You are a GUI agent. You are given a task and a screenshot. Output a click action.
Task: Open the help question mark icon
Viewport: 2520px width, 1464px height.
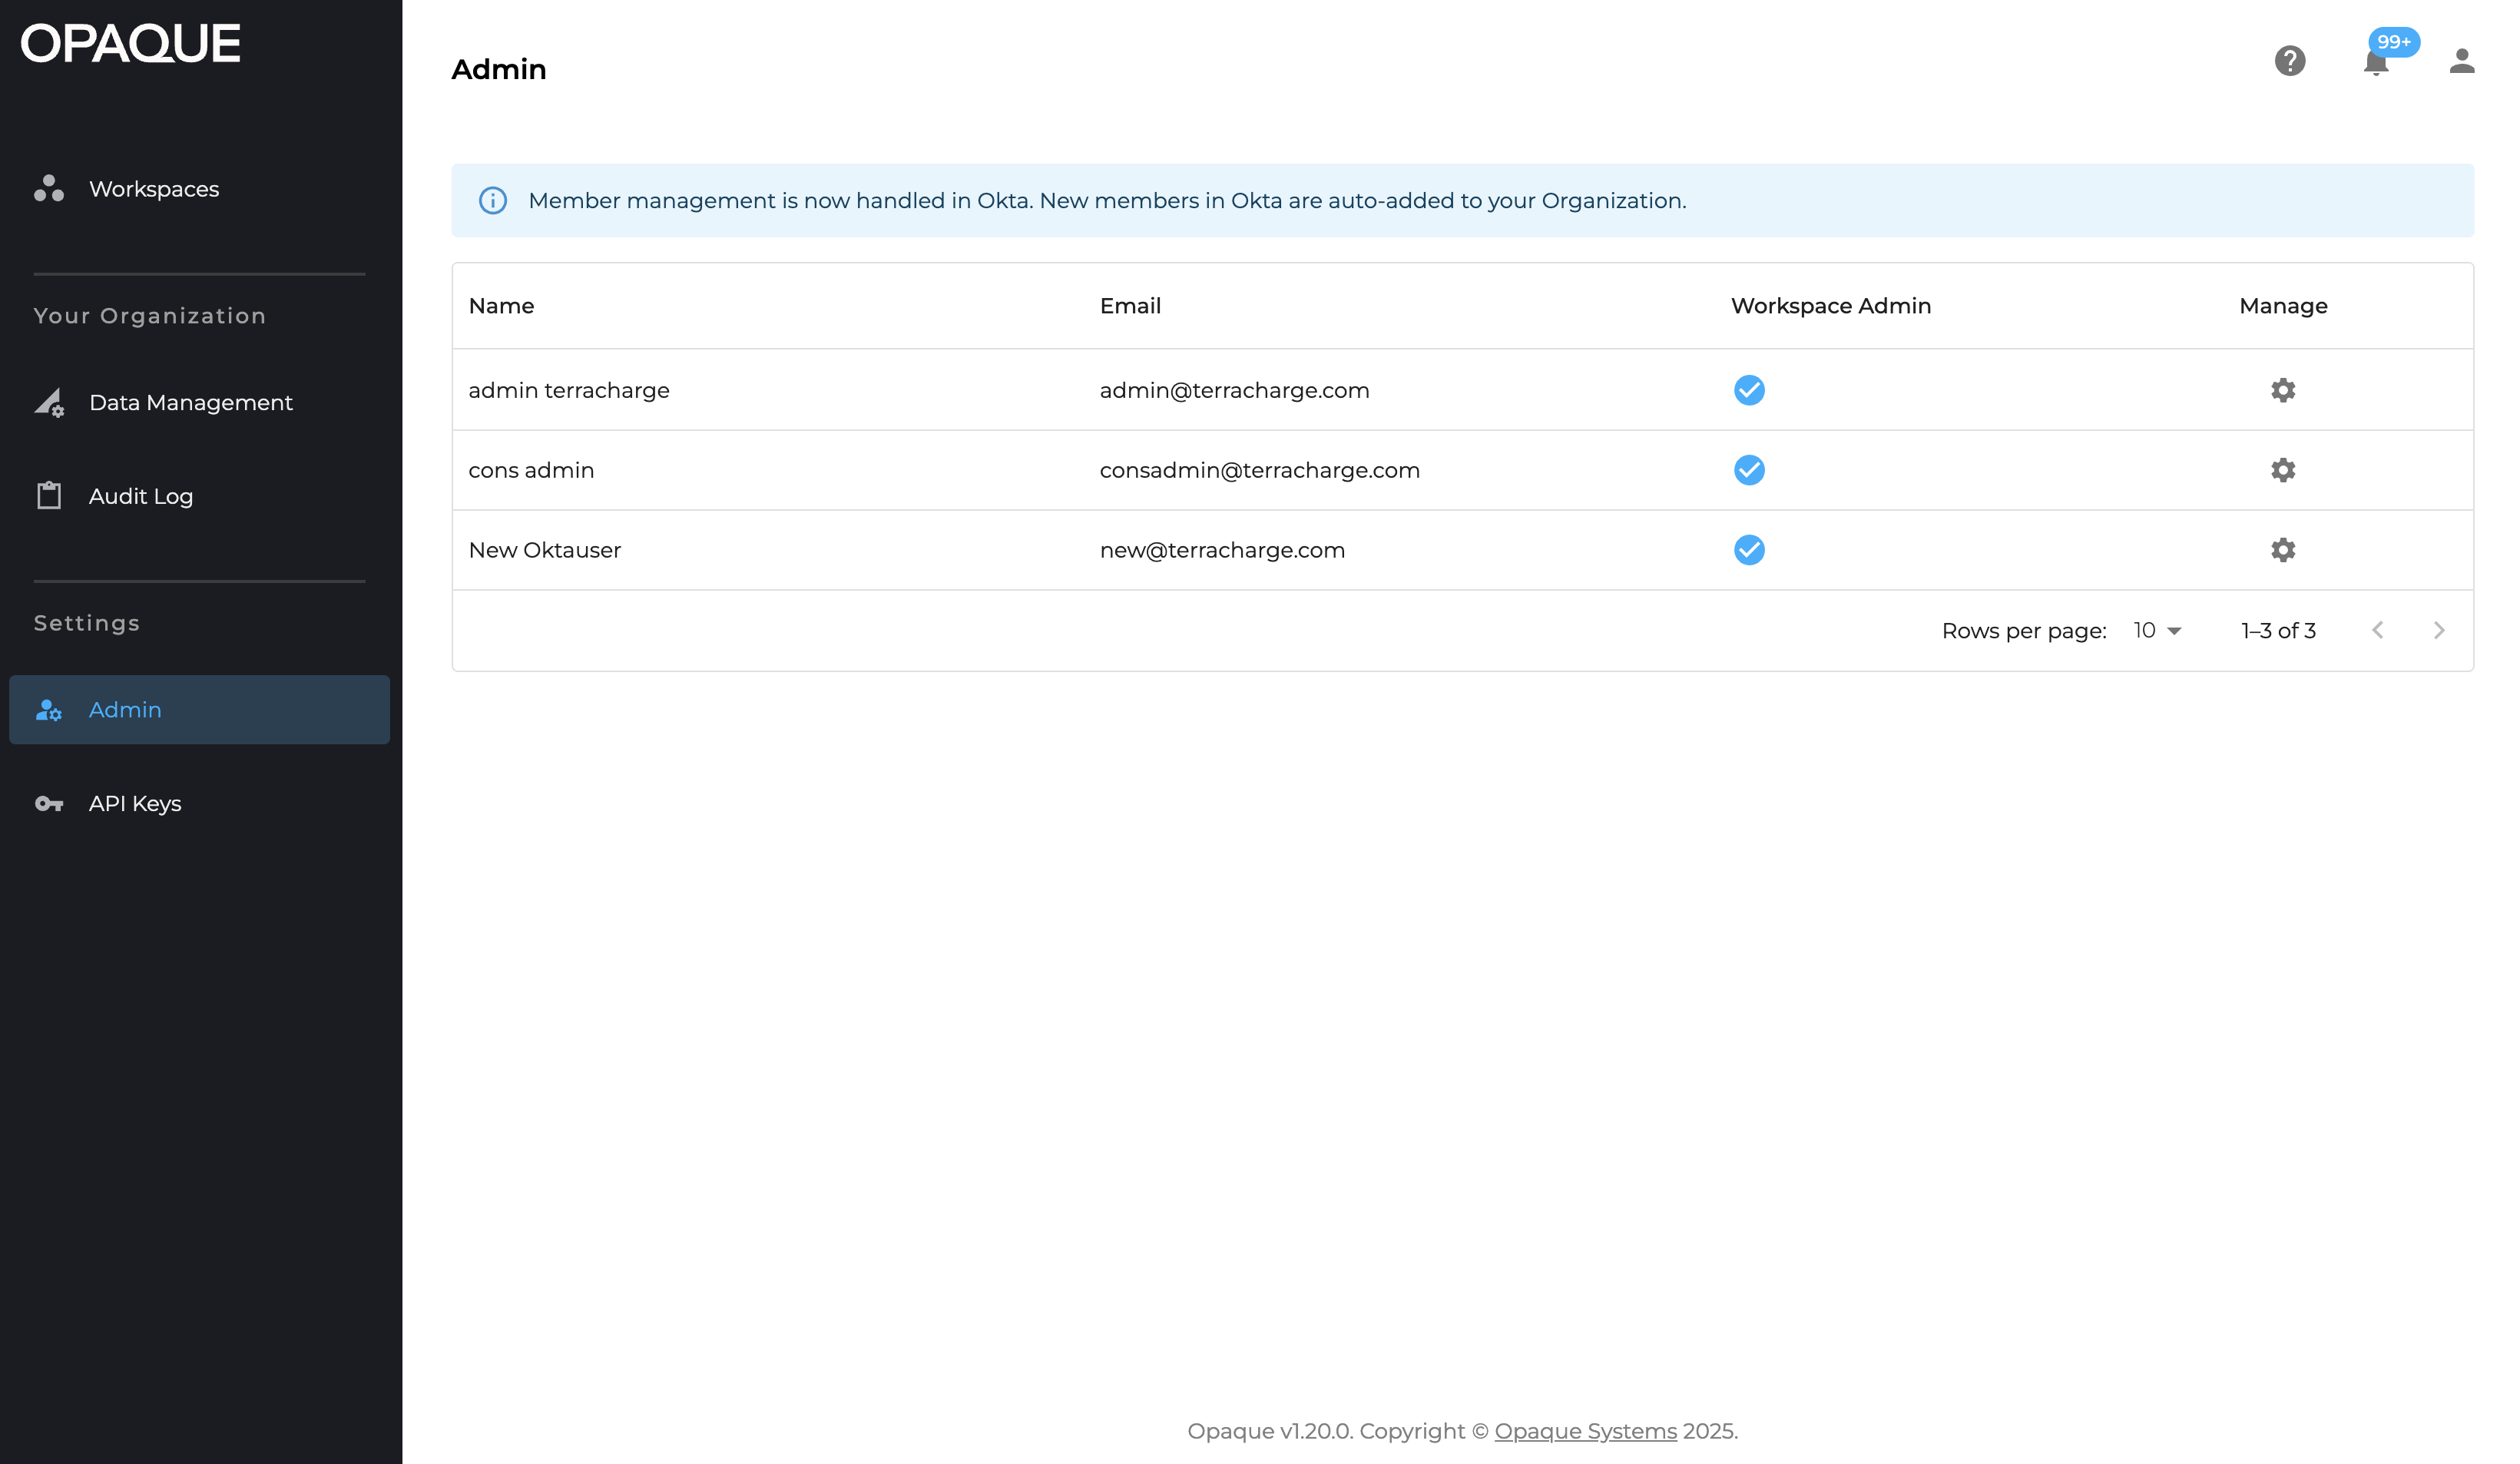pyautogui.click(x=2289, y=61)
